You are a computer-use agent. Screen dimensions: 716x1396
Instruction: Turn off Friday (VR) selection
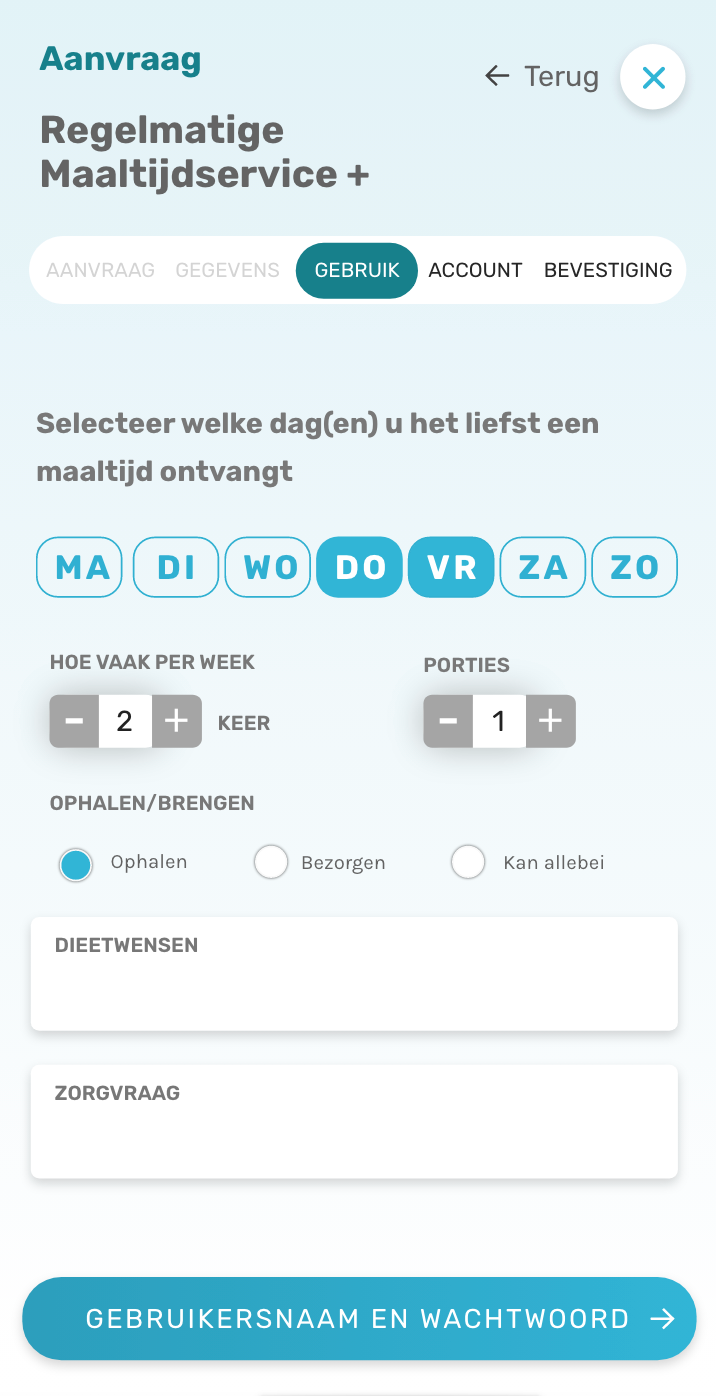pos(451,567)
